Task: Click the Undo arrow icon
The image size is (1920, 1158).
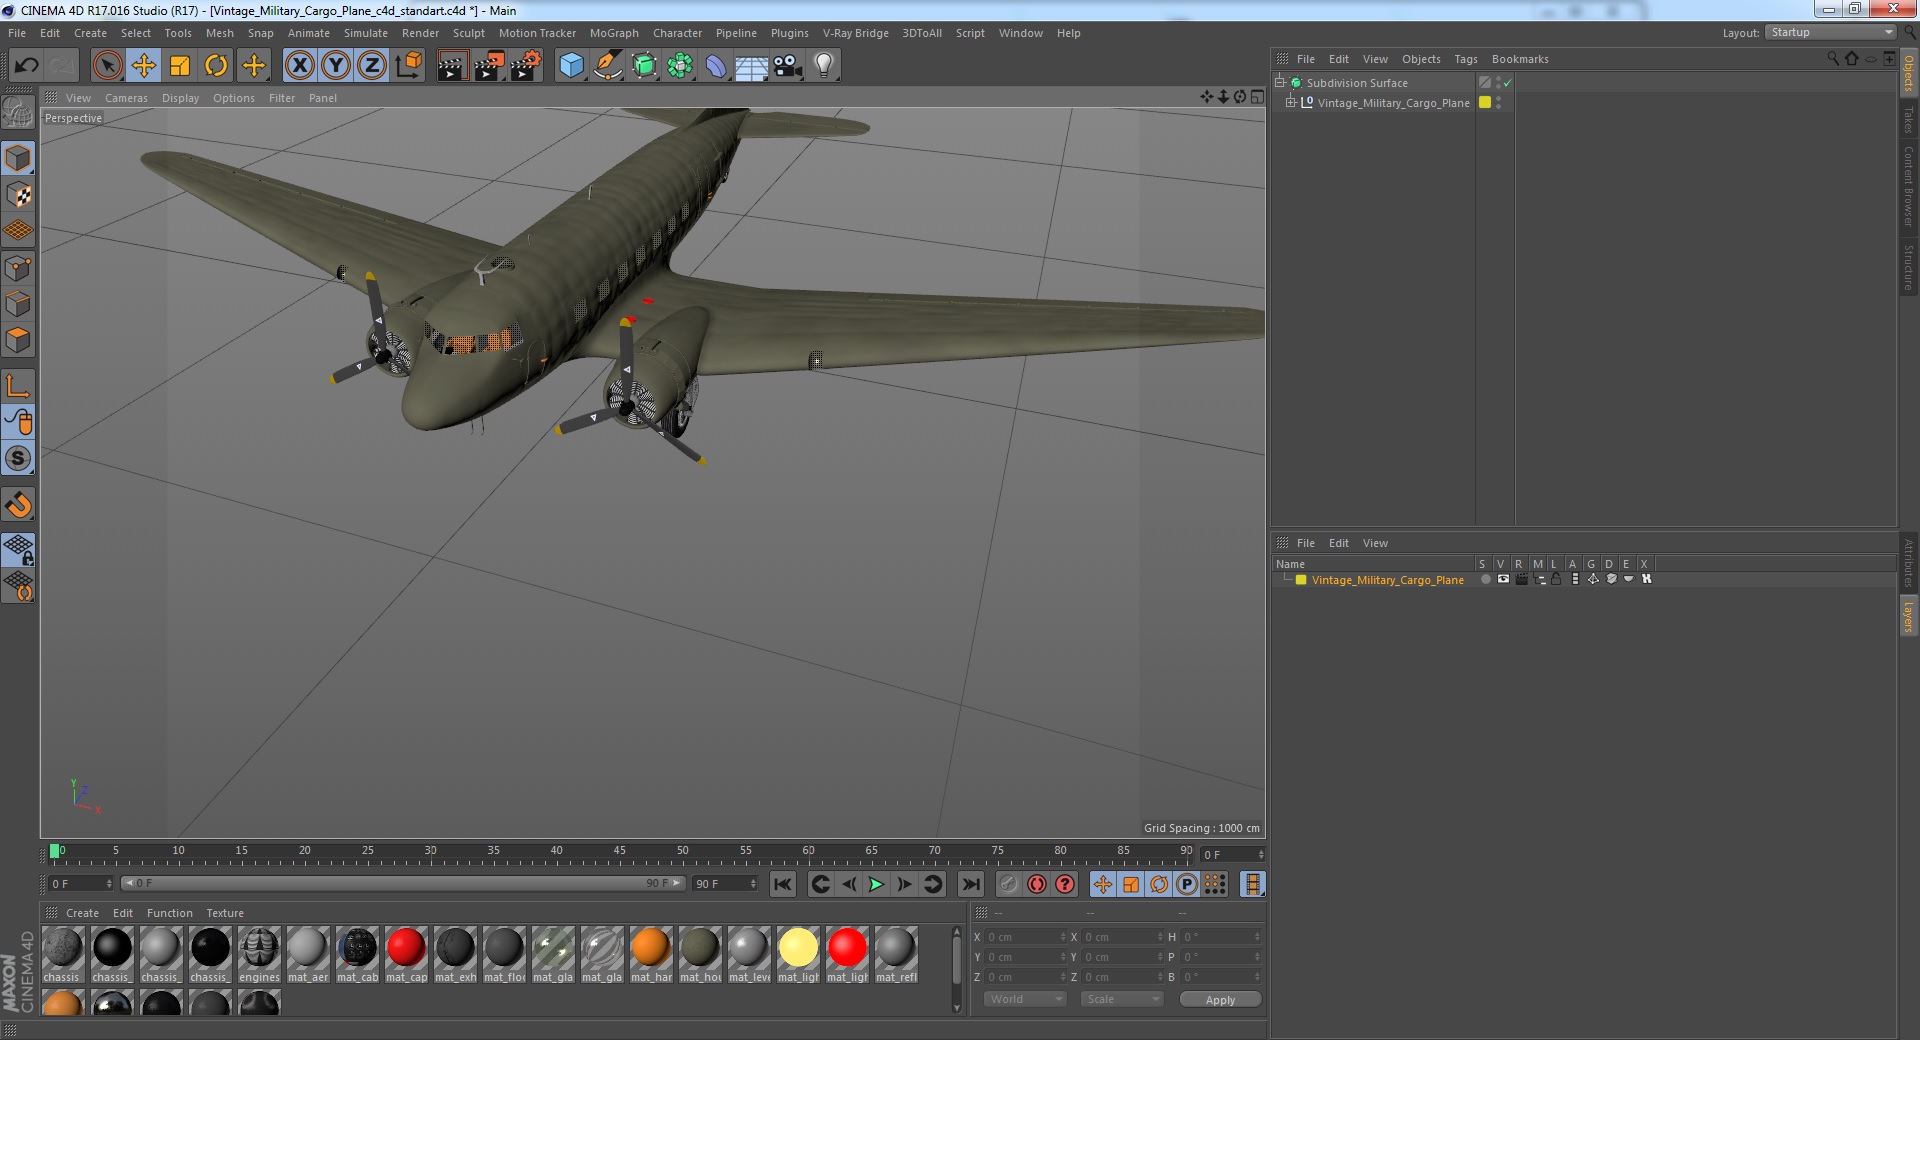Action: pyautogui.click(x=26, y=66)
